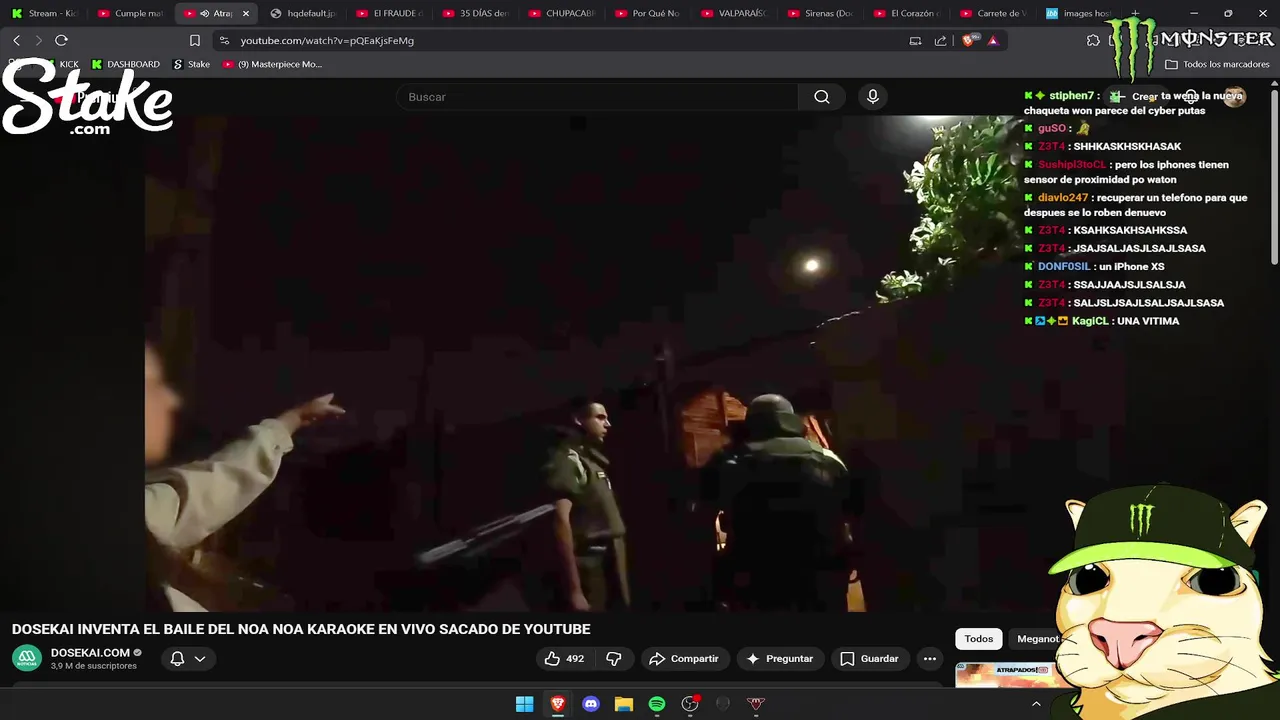Switch to the Sirenas tab
This screenshot has width=1280, height=720.
[x=820, y=14]
